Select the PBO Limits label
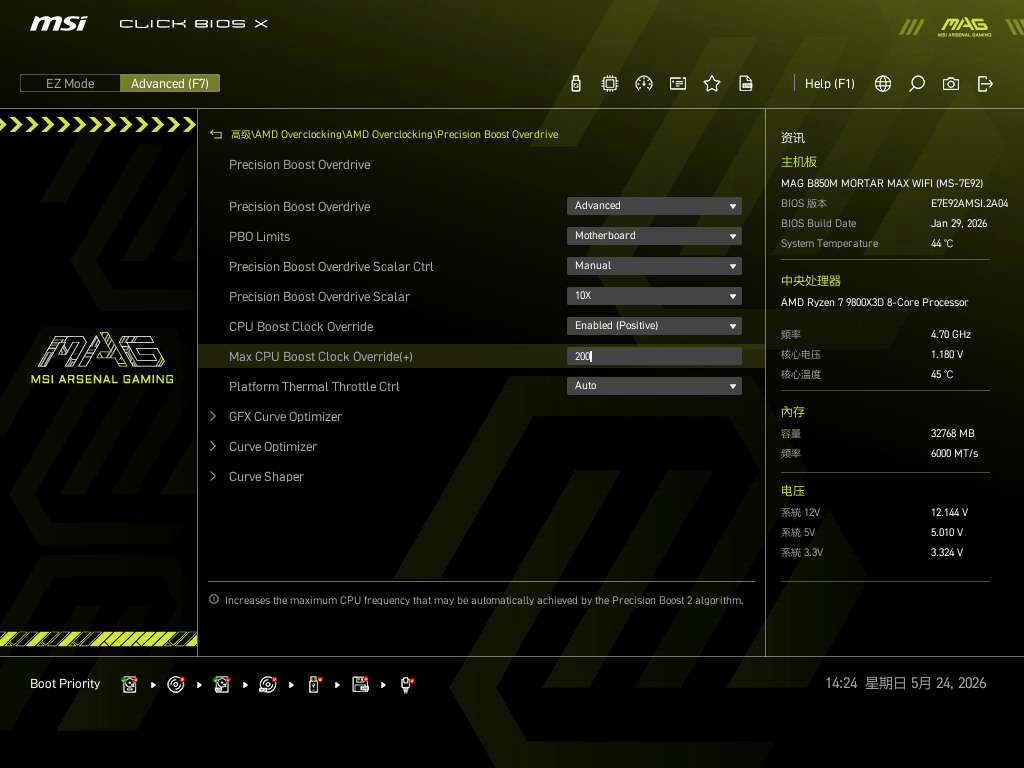 click(x=259, y=236)
